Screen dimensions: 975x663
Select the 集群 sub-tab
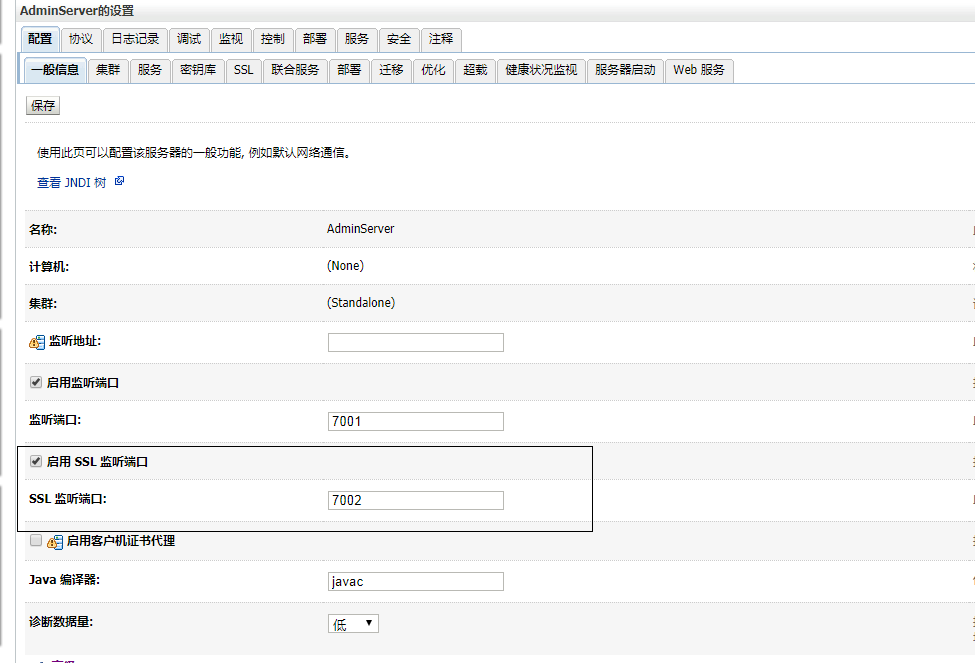[x=108, y=70]
